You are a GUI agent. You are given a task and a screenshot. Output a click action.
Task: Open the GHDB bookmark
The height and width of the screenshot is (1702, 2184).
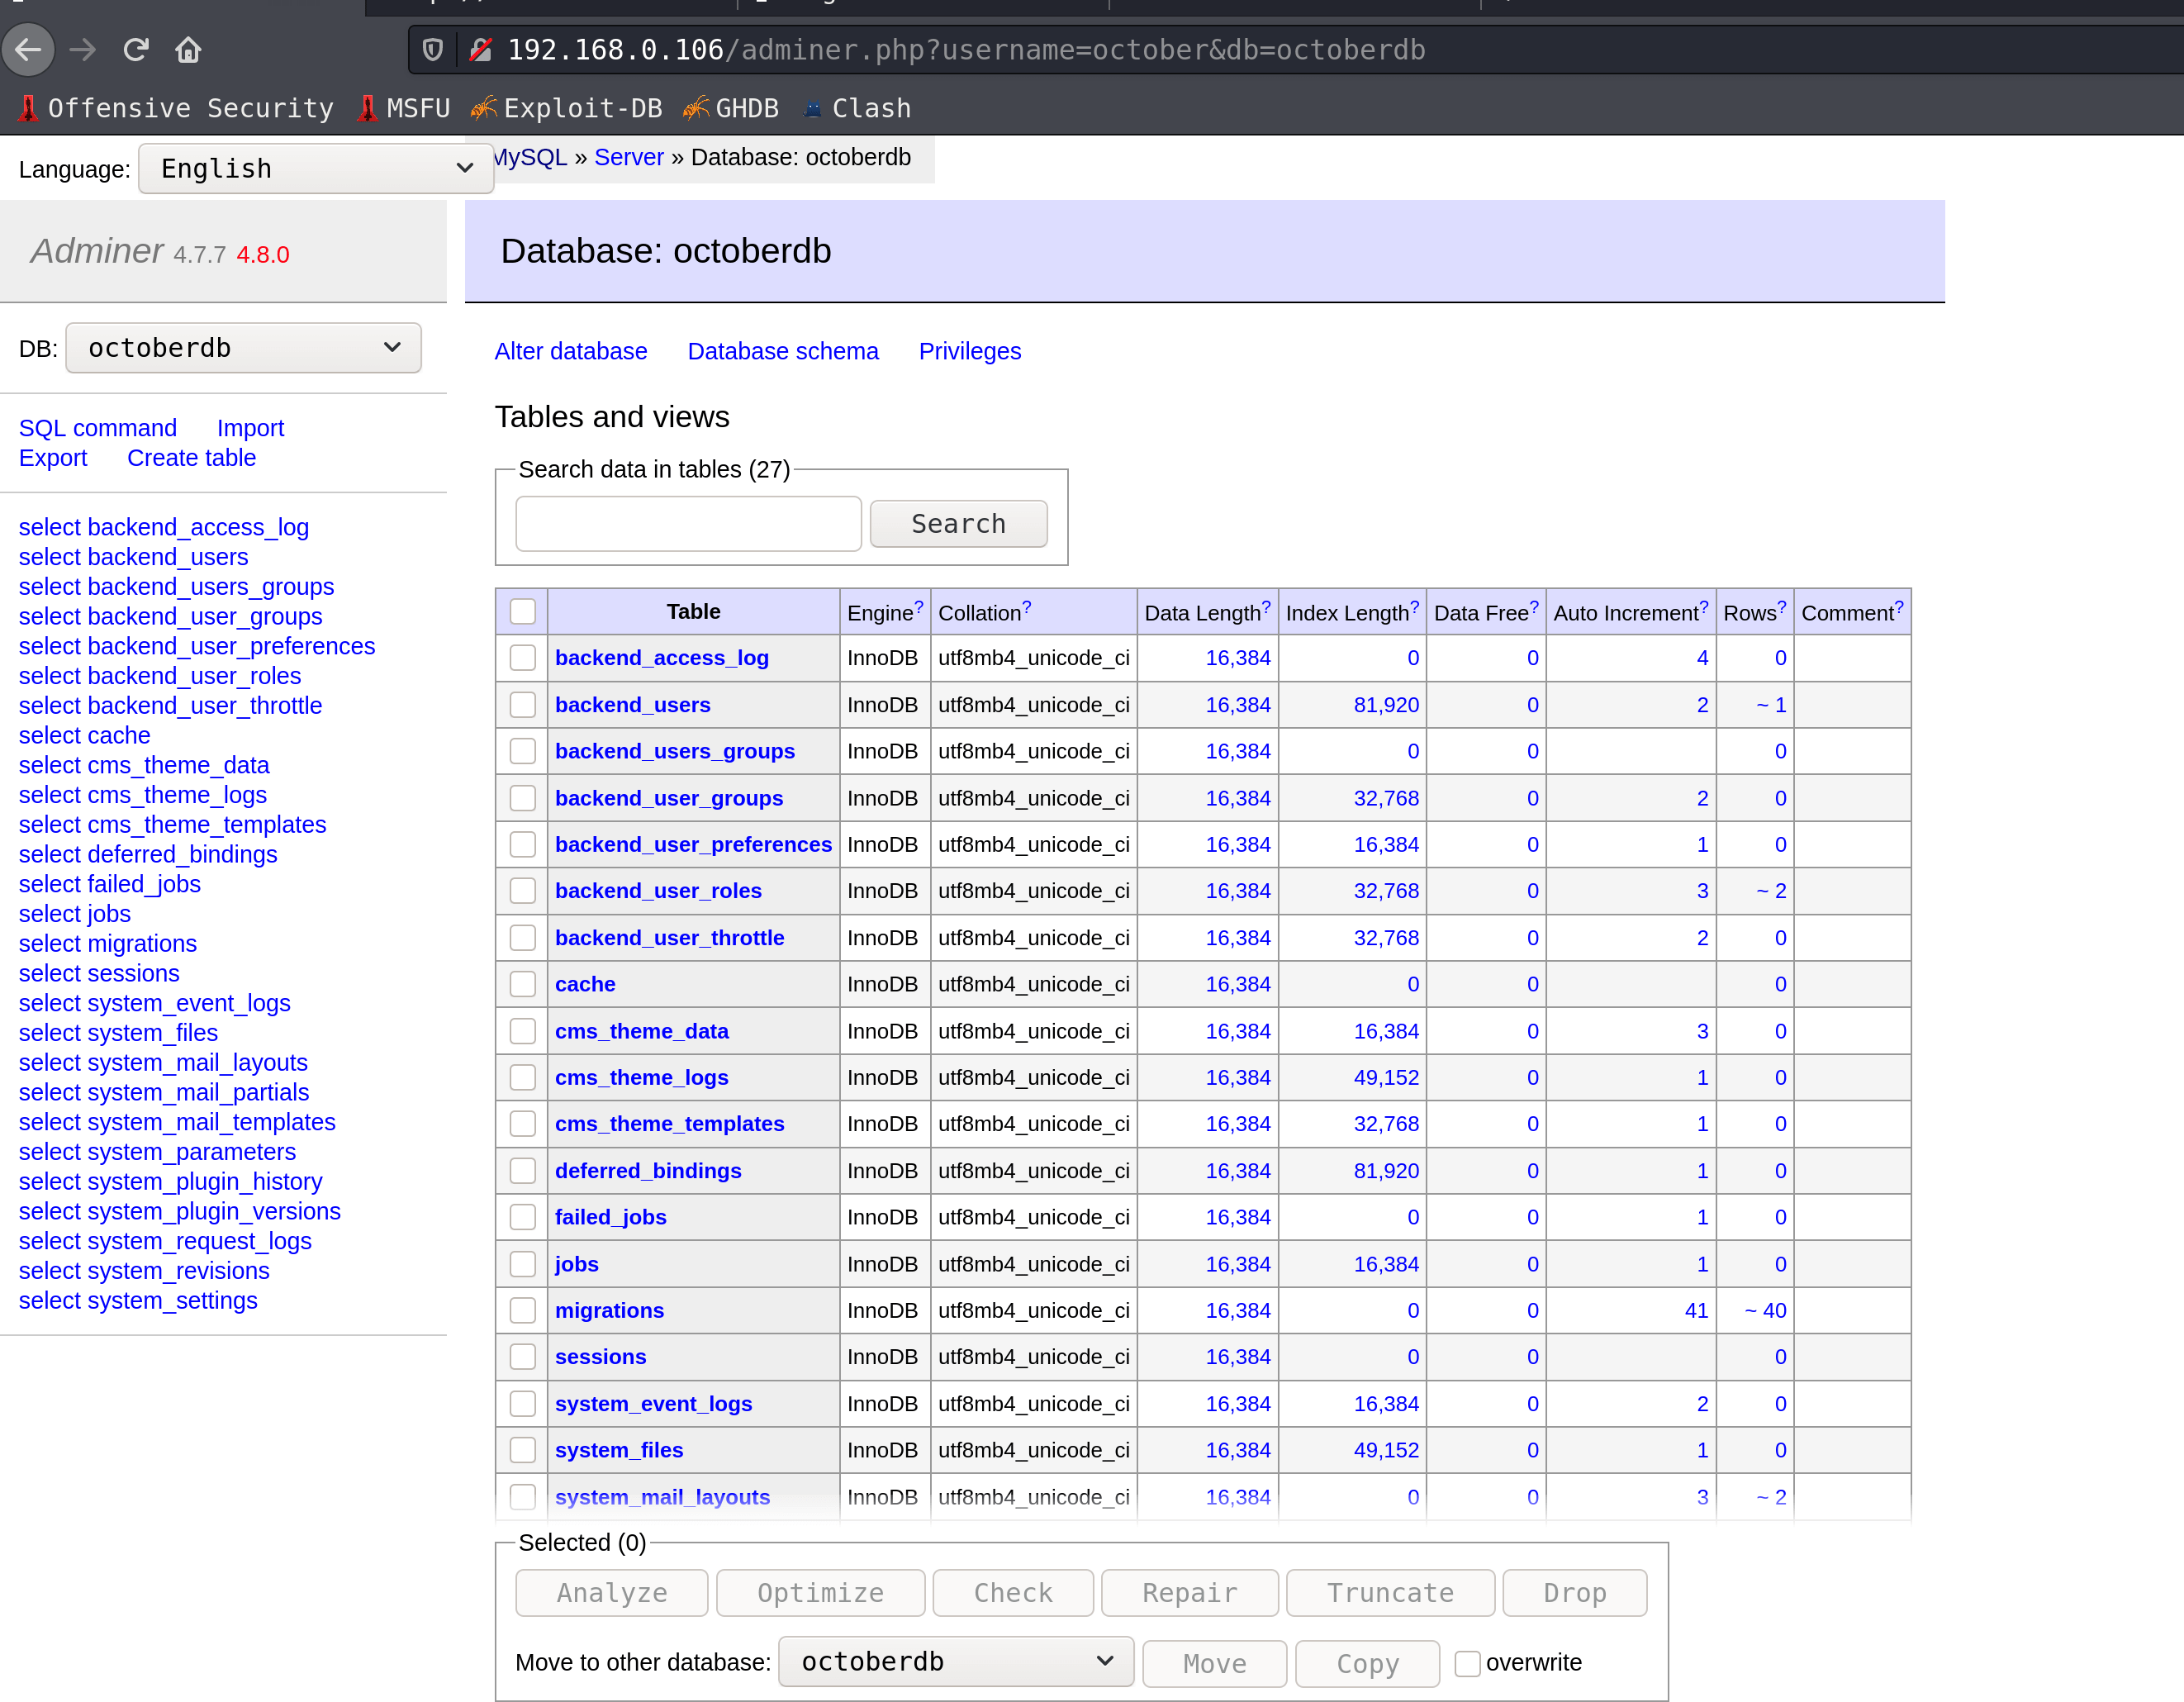[x=731, y=108]
